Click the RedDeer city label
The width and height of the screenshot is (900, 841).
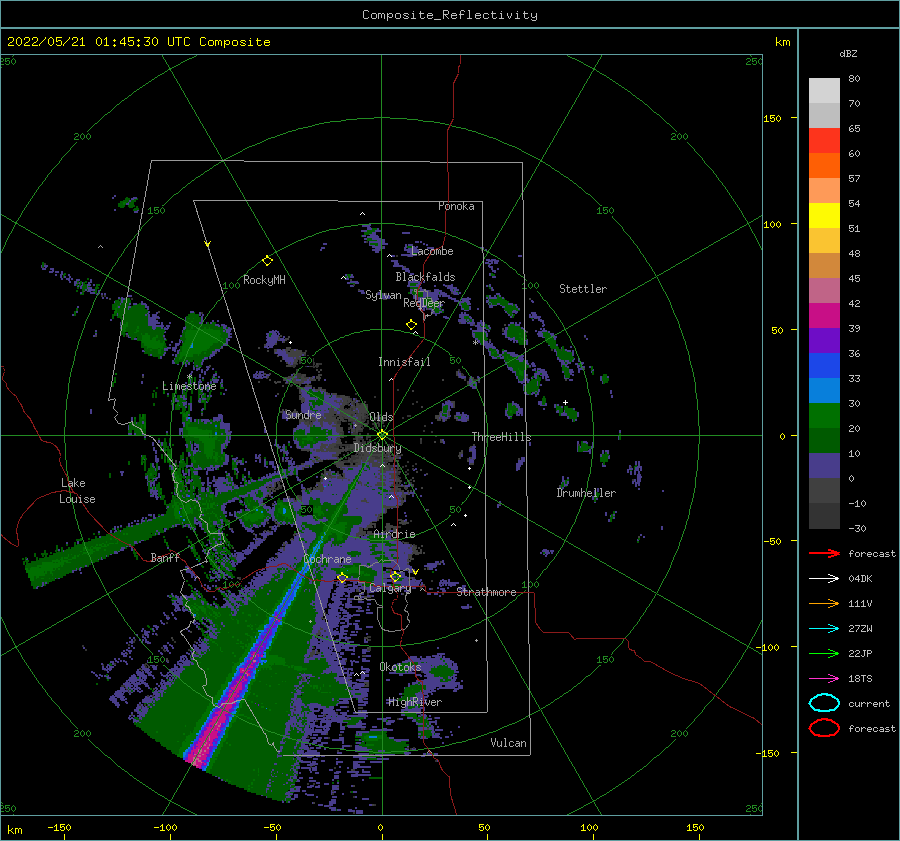424,303
